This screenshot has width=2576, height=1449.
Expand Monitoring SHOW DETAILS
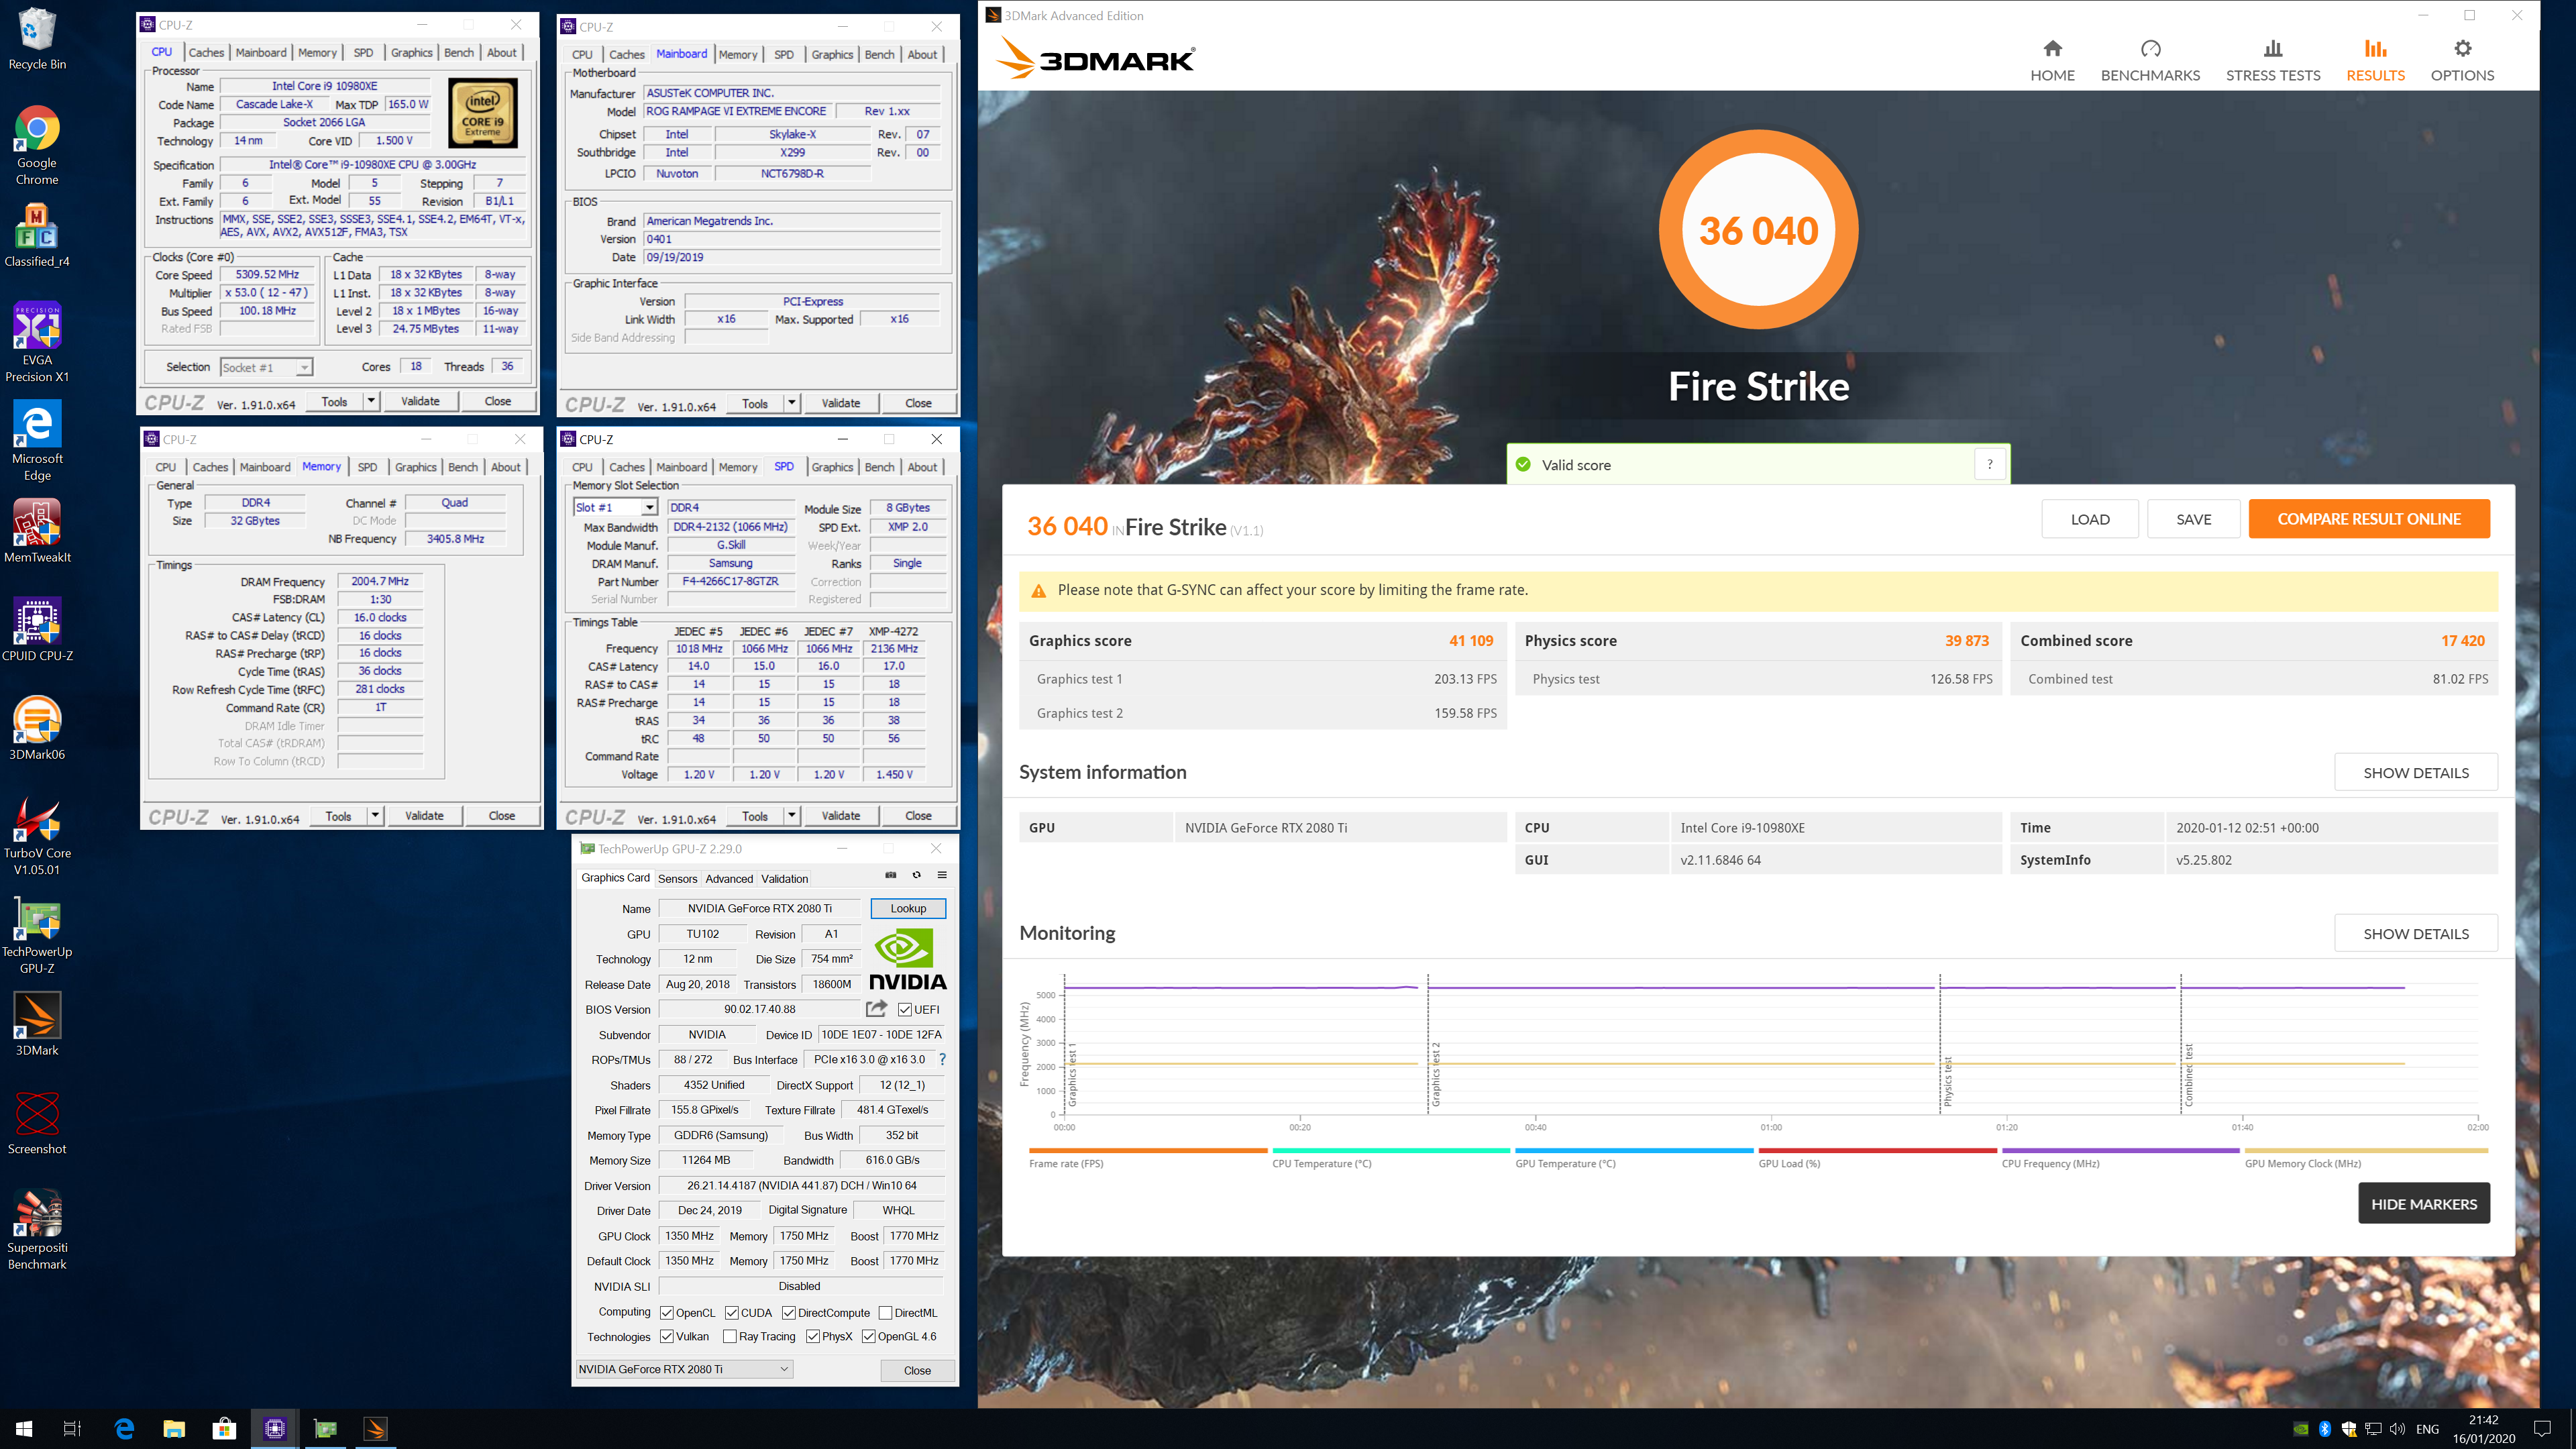click(2415, 933)
